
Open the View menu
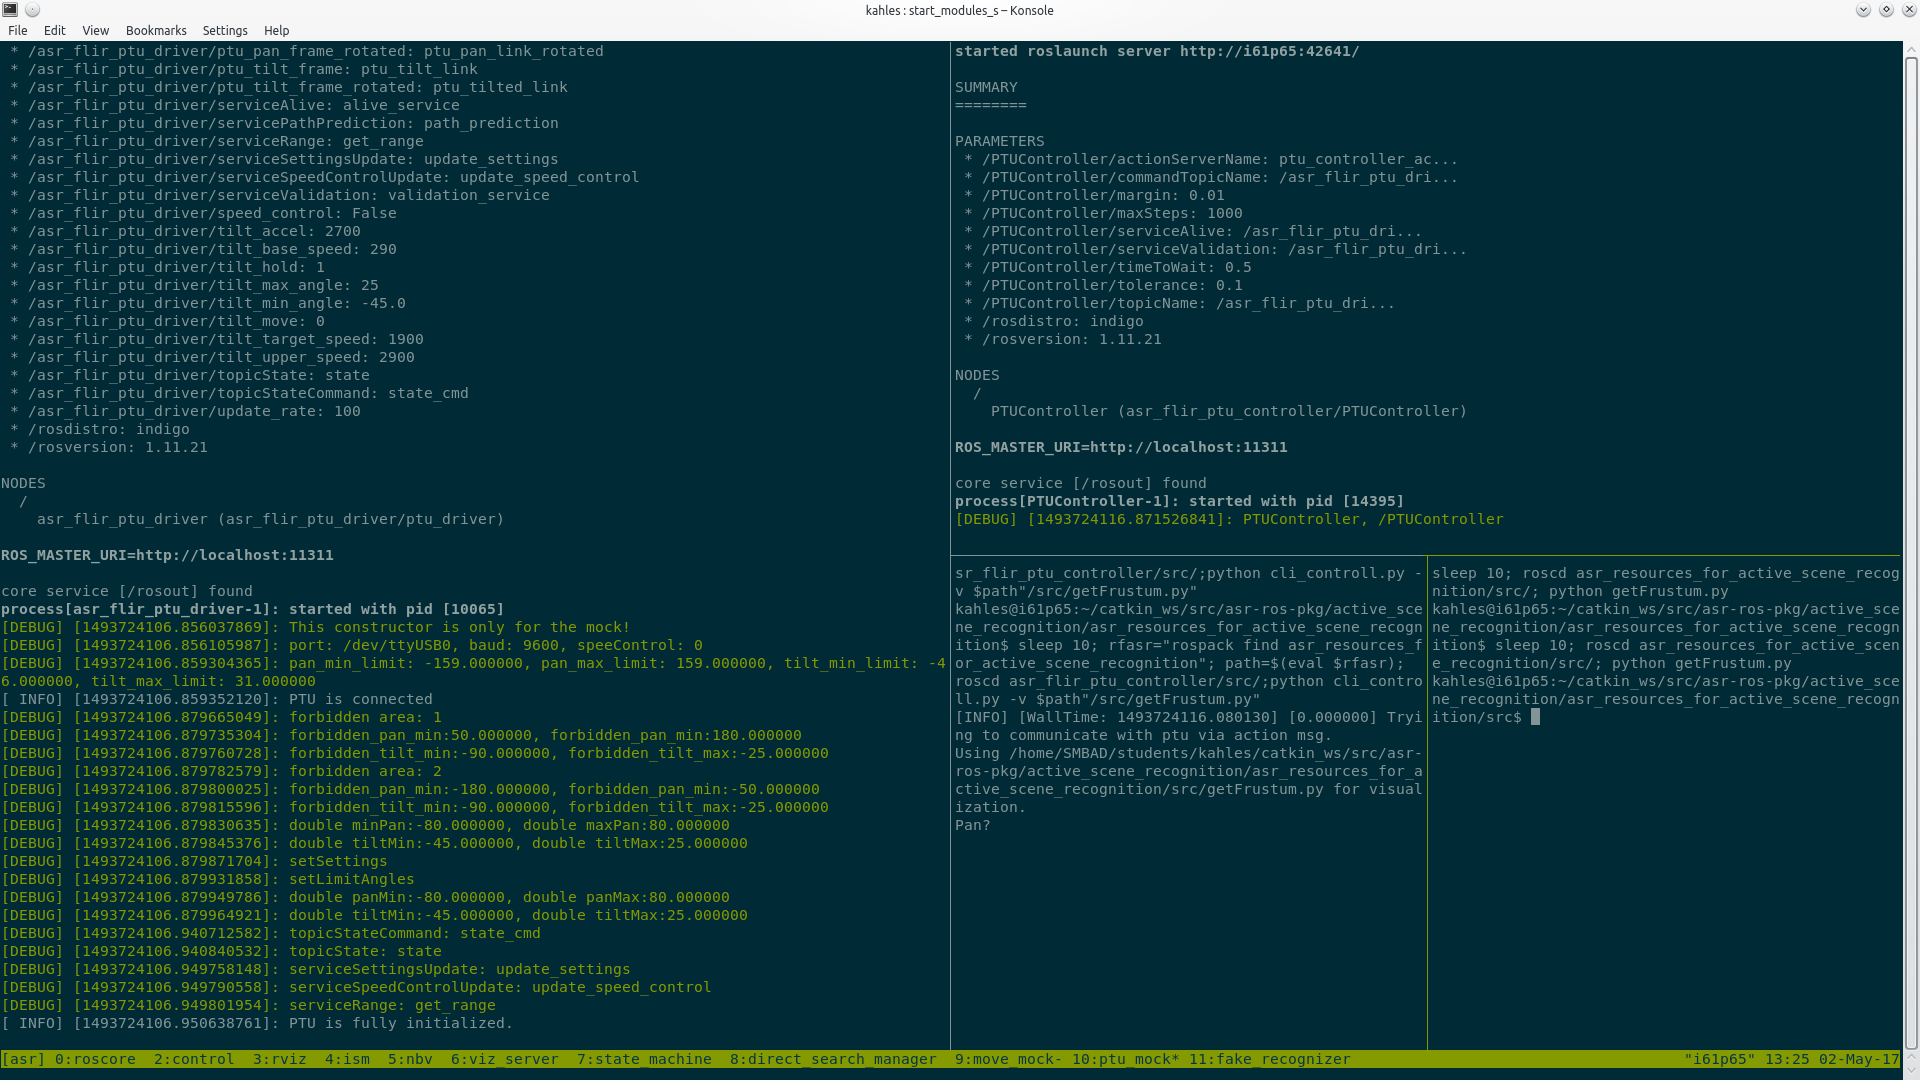[96, 31]
